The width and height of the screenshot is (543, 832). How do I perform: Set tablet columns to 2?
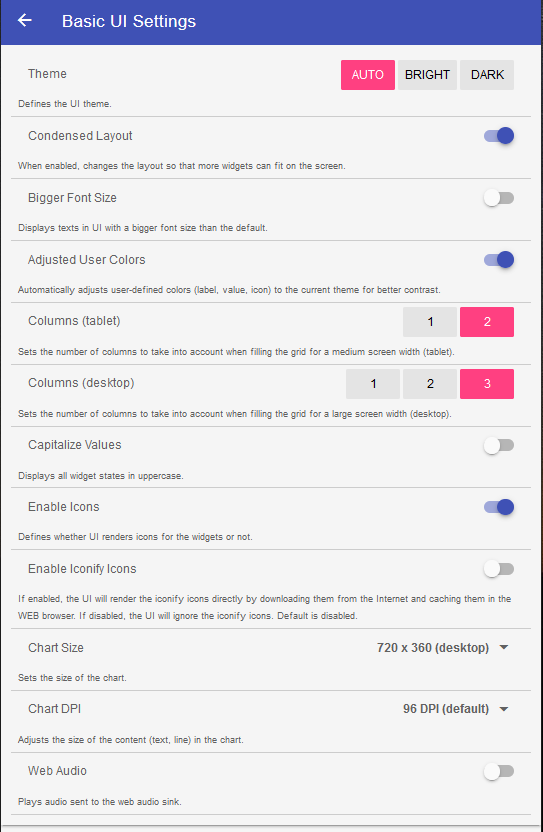(x=487, y=322)
